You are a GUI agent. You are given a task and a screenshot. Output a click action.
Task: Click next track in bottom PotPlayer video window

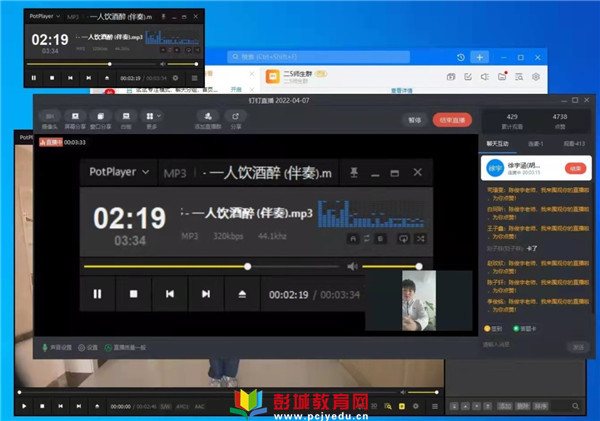click(79, 406)
